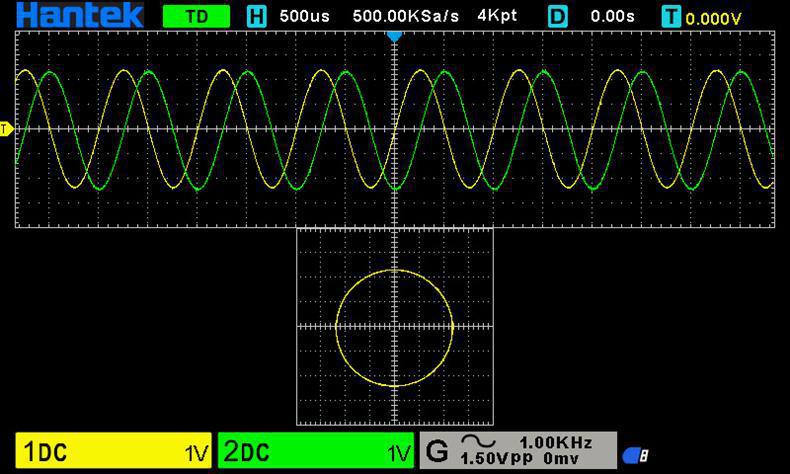Select the 500.00KSa/s sample rate readout
The width and height of the screenshot is (790, 474).
[x=407, y=16]
